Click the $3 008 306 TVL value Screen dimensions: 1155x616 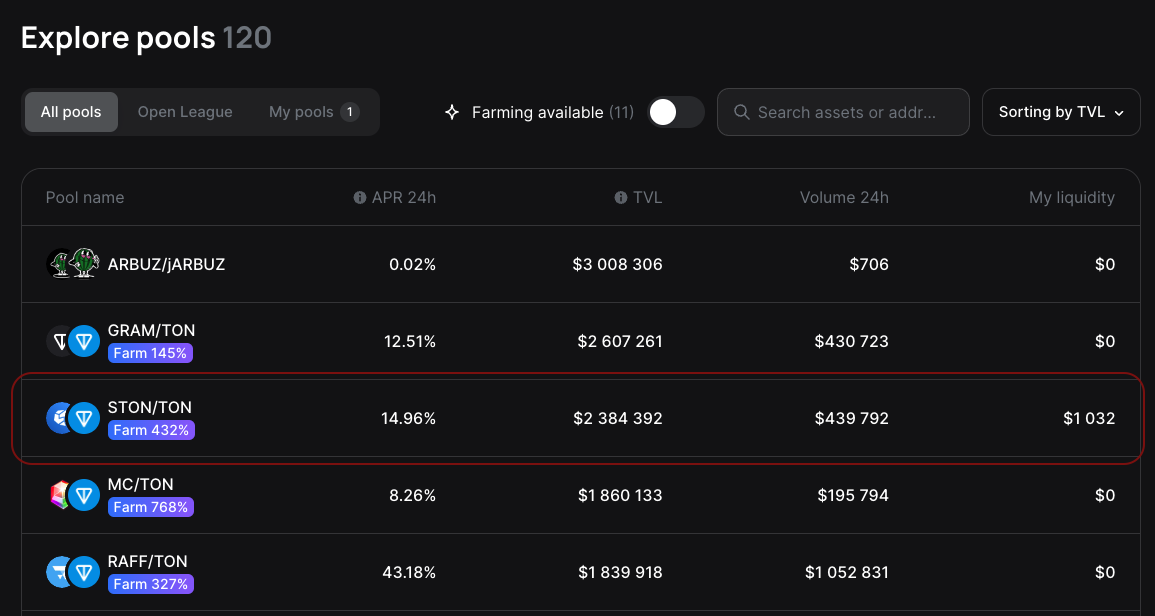[x=617, y=264]
